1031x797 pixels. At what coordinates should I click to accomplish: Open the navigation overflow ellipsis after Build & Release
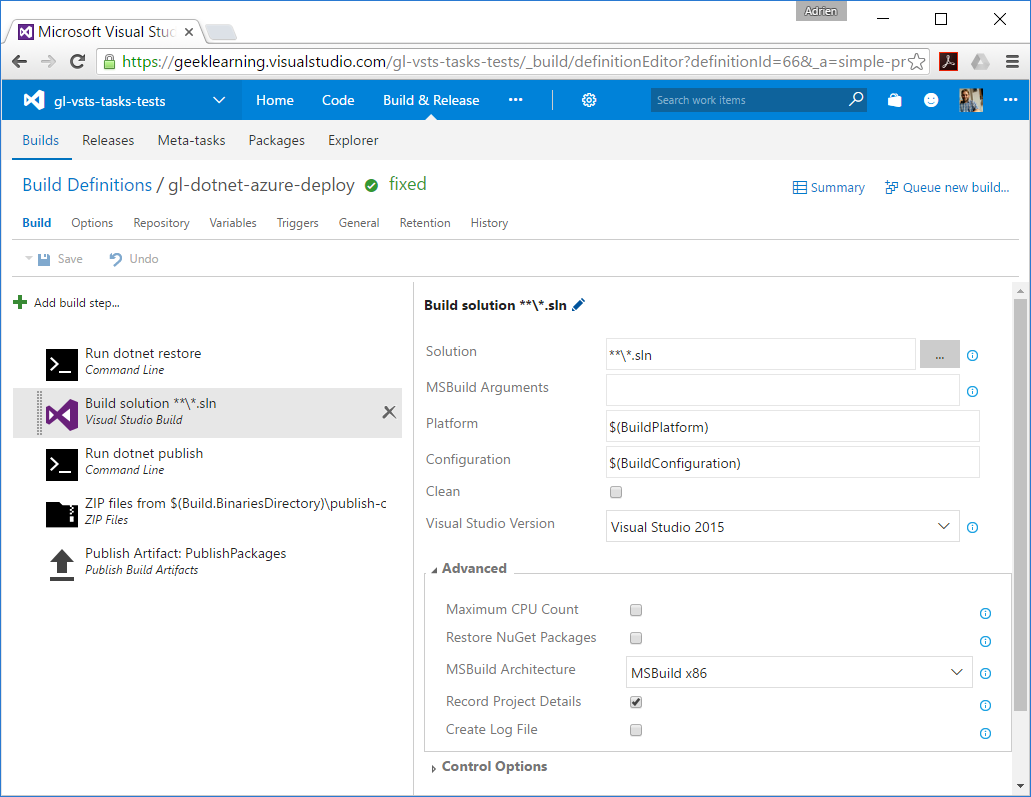click(516, 100)
